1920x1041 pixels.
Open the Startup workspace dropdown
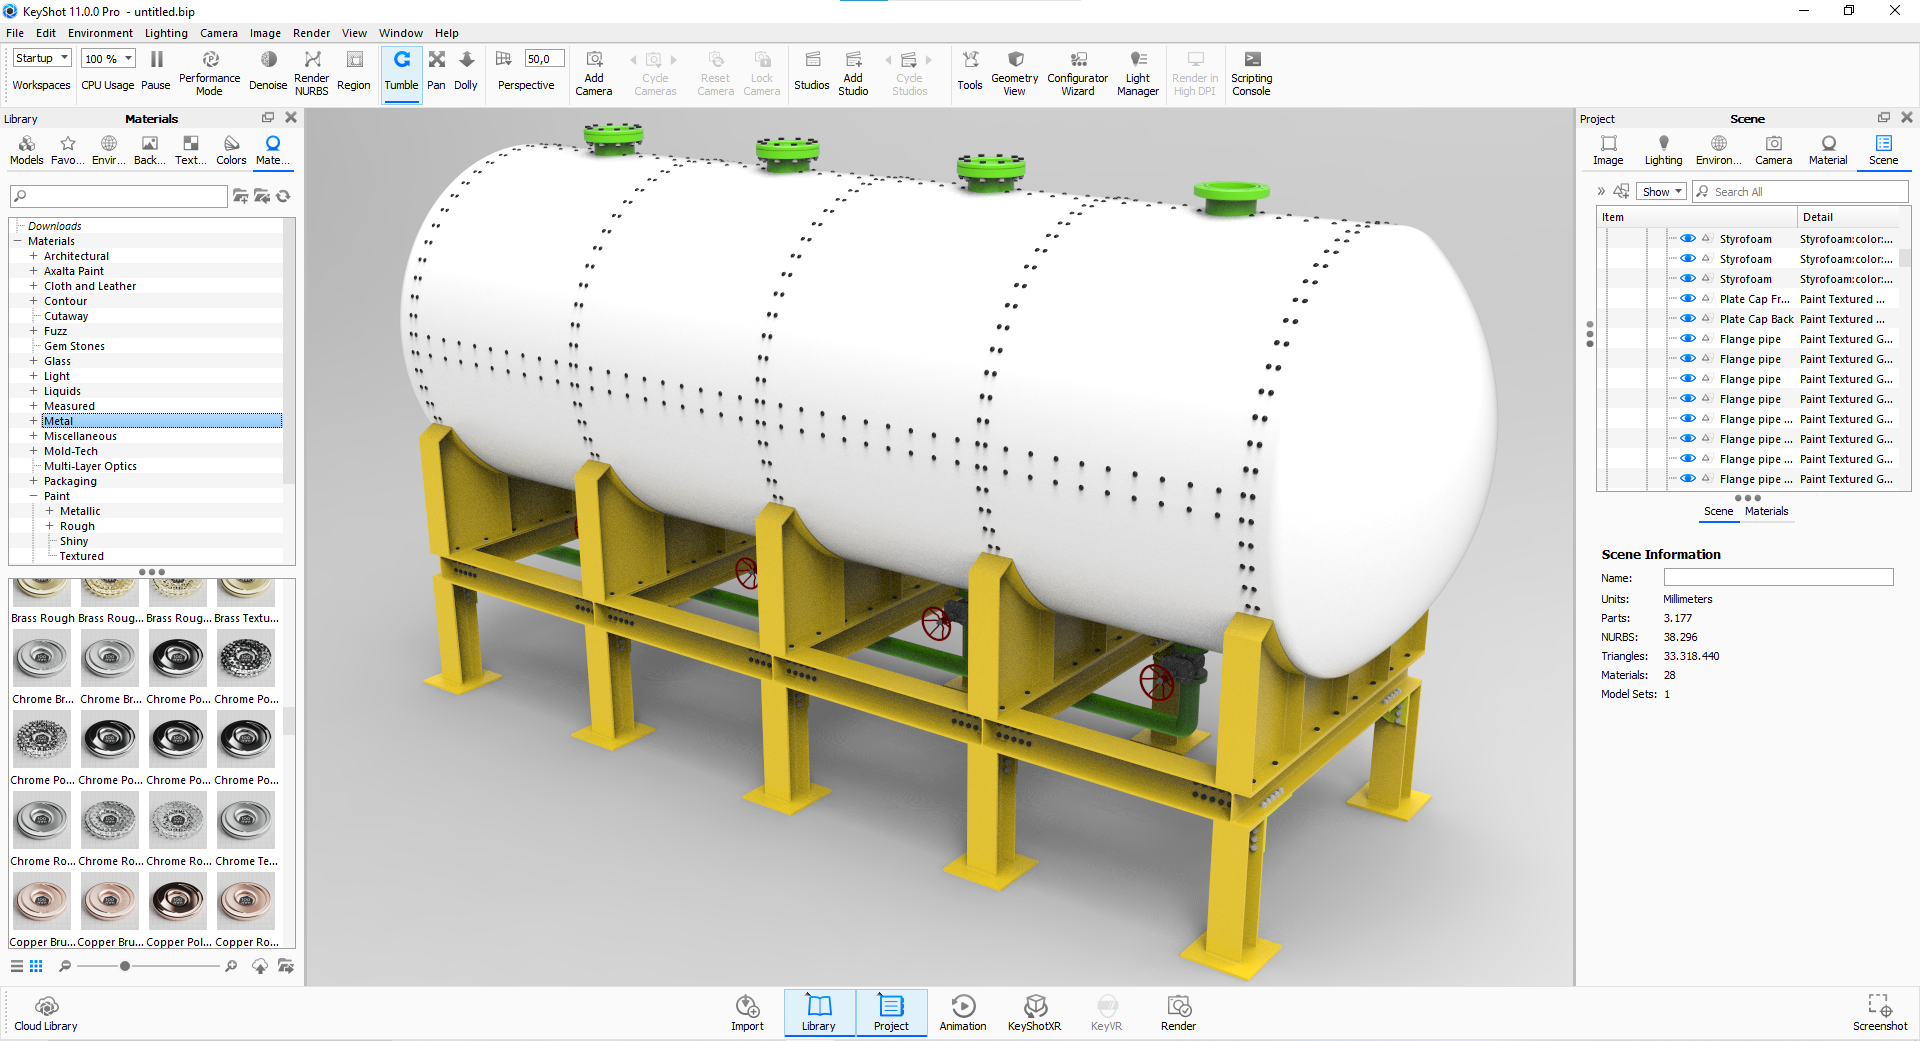coord(42,59)
